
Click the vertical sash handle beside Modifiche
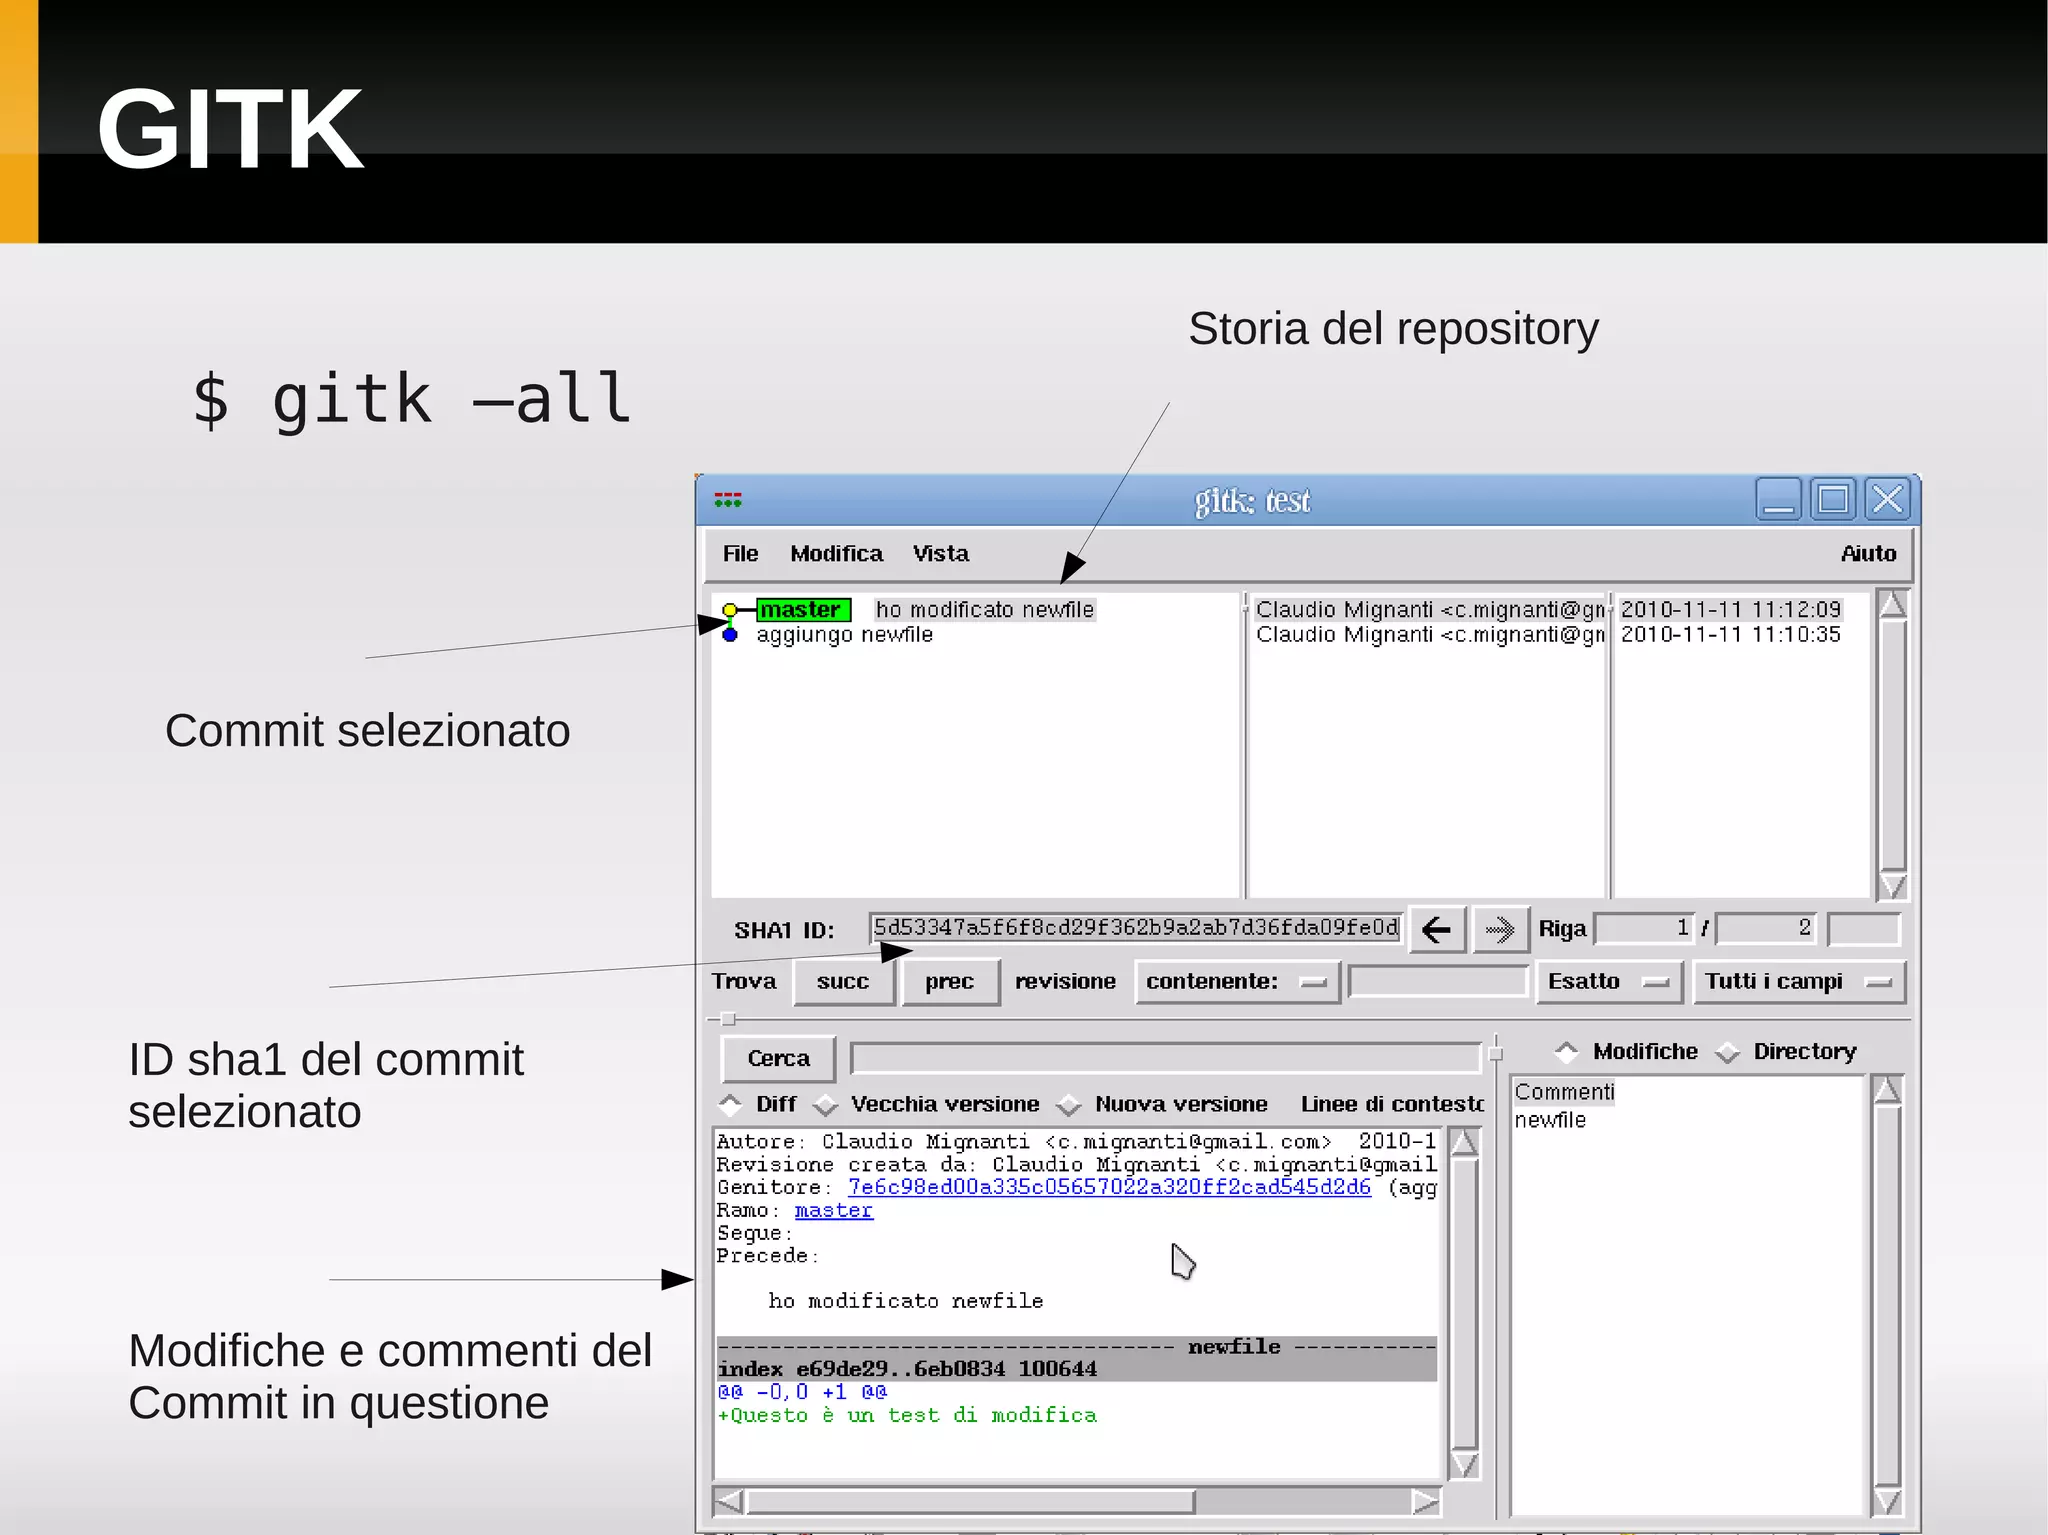click(1496, 1054)
